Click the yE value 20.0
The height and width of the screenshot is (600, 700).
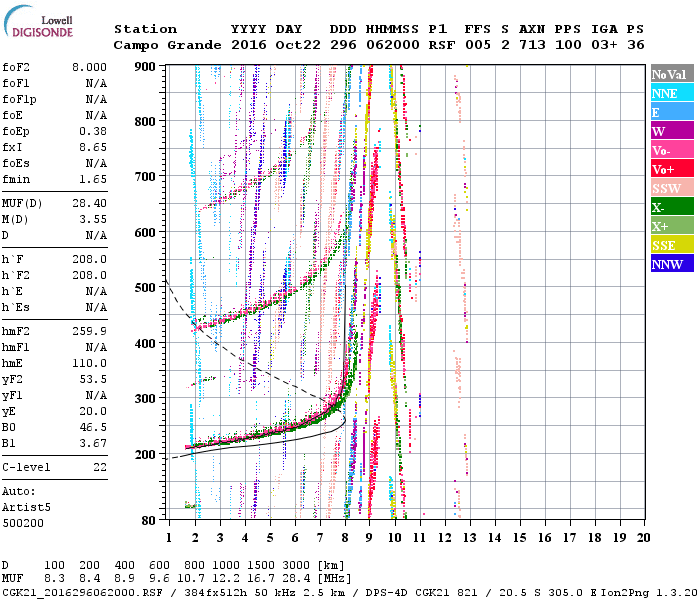93,412
